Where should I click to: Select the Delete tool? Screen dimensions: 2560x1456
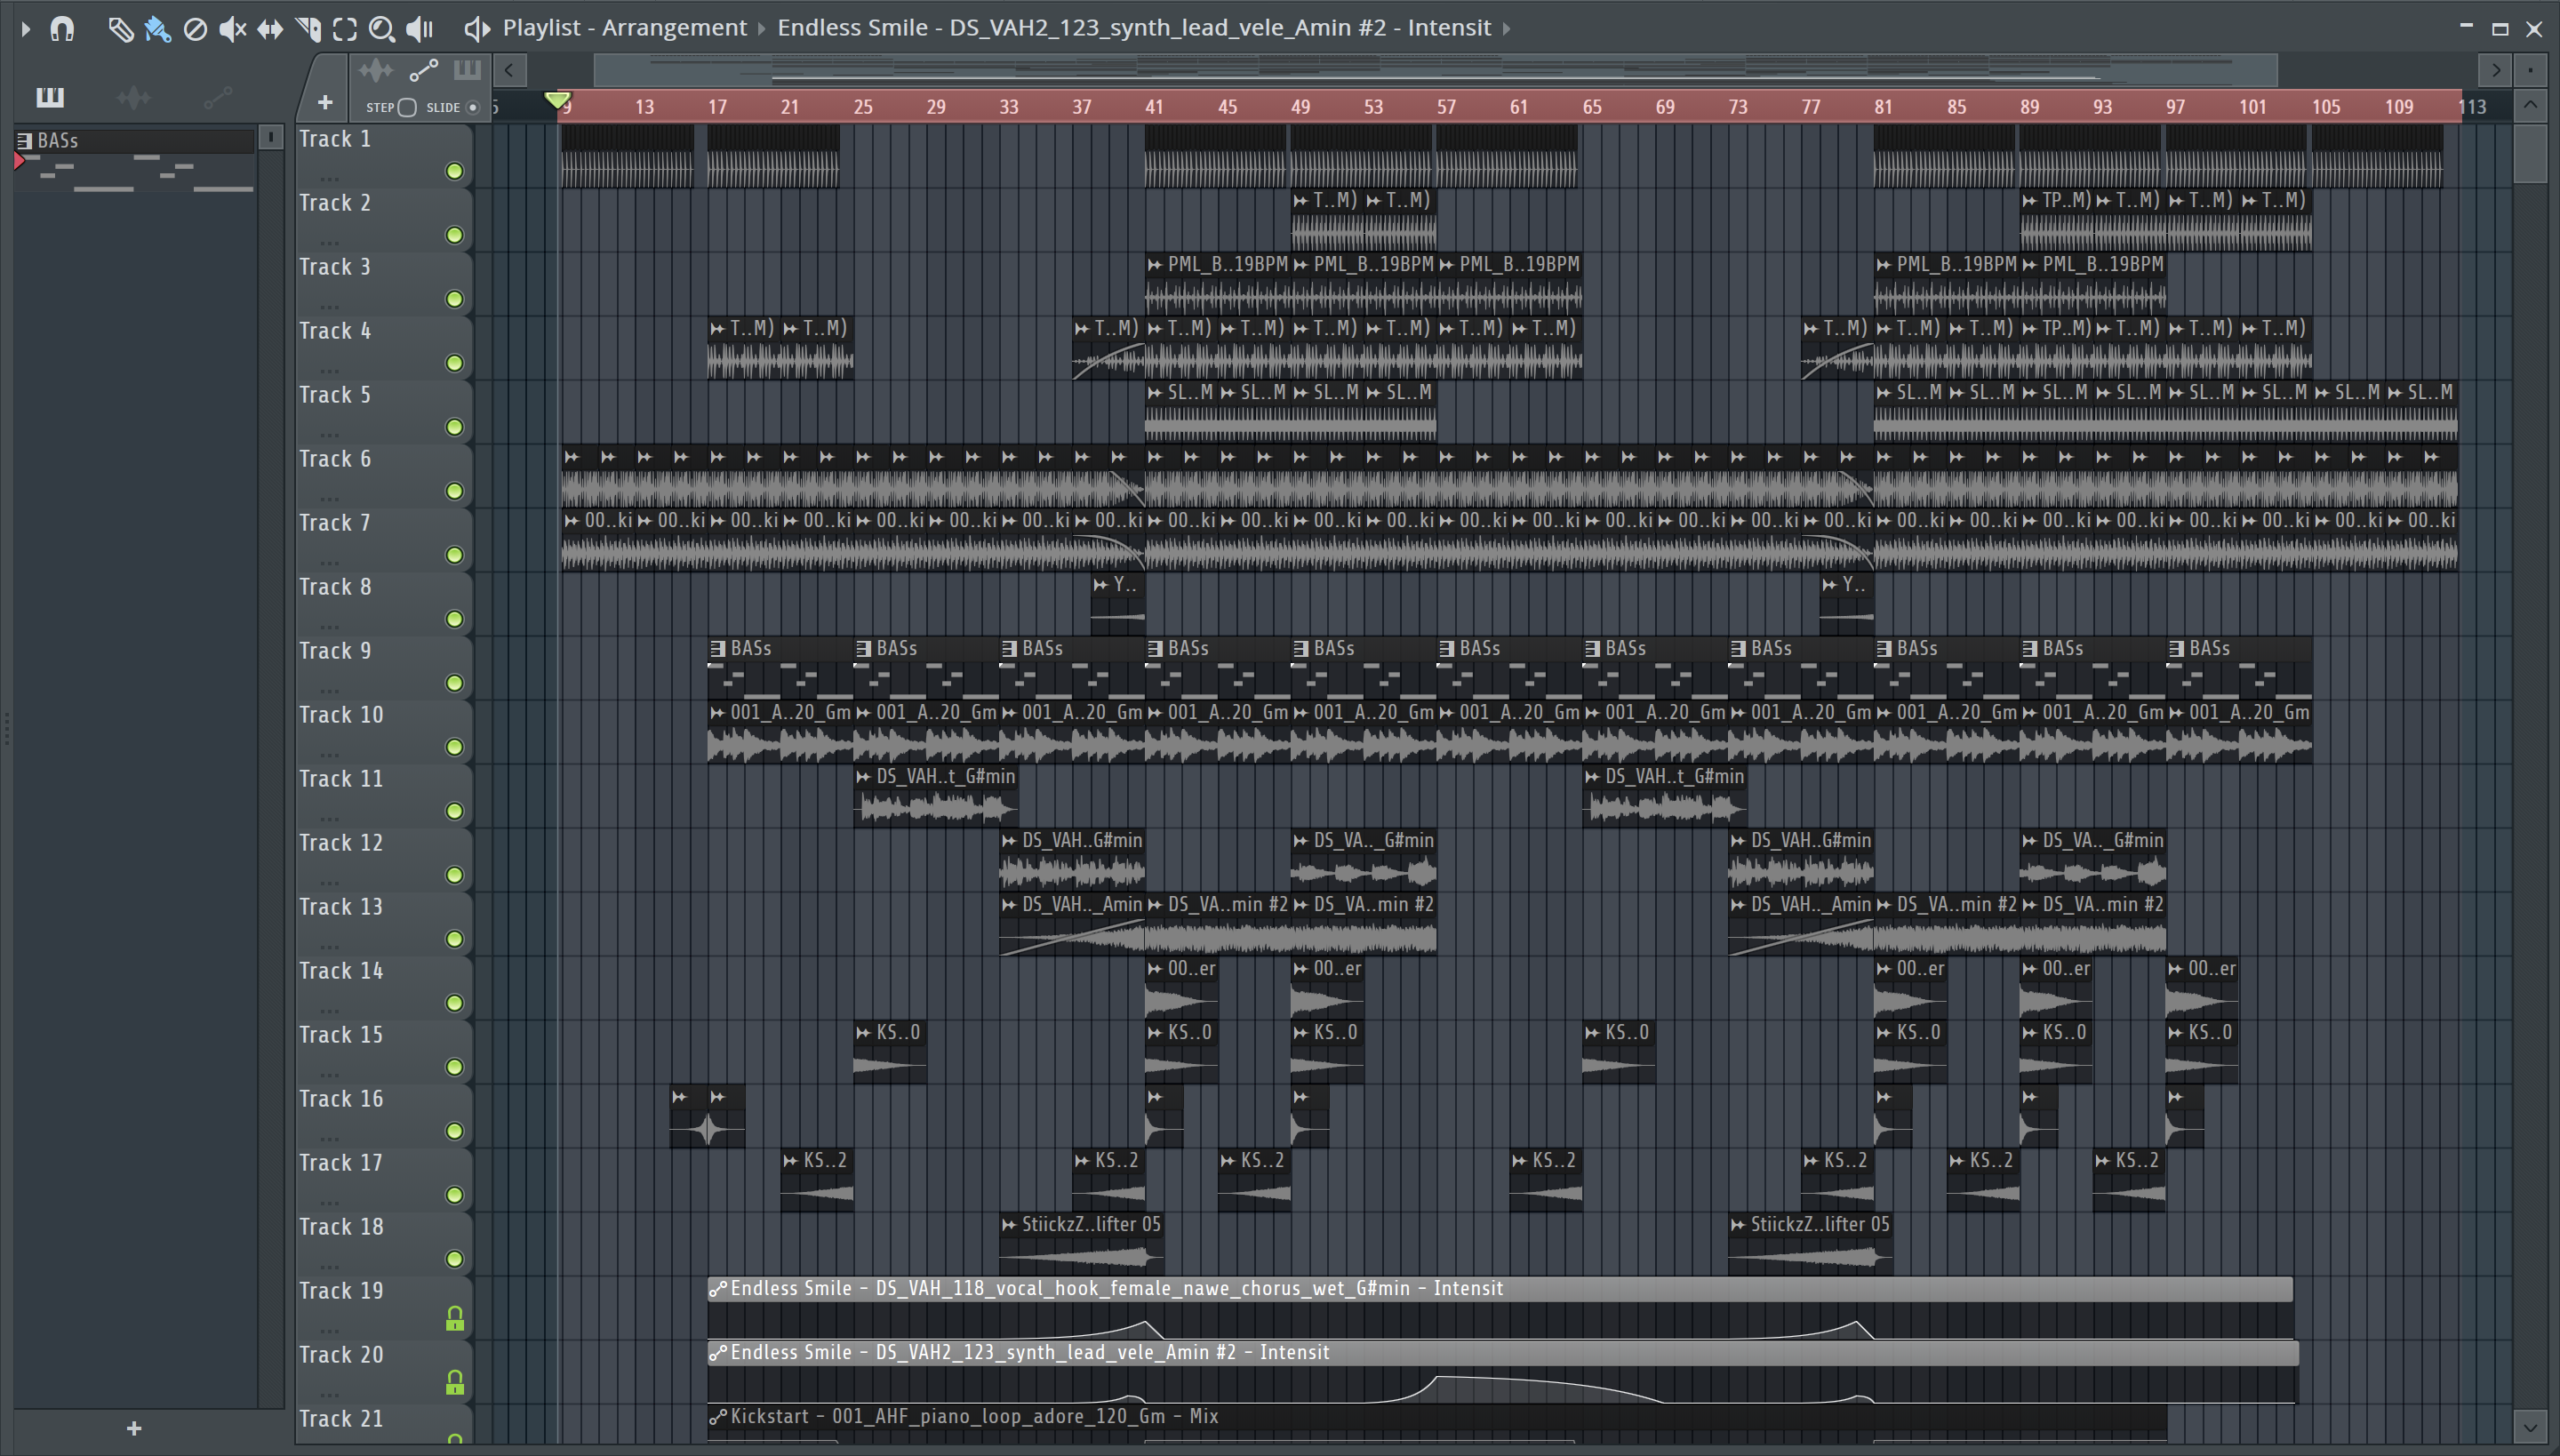click(x=195, y=29)
